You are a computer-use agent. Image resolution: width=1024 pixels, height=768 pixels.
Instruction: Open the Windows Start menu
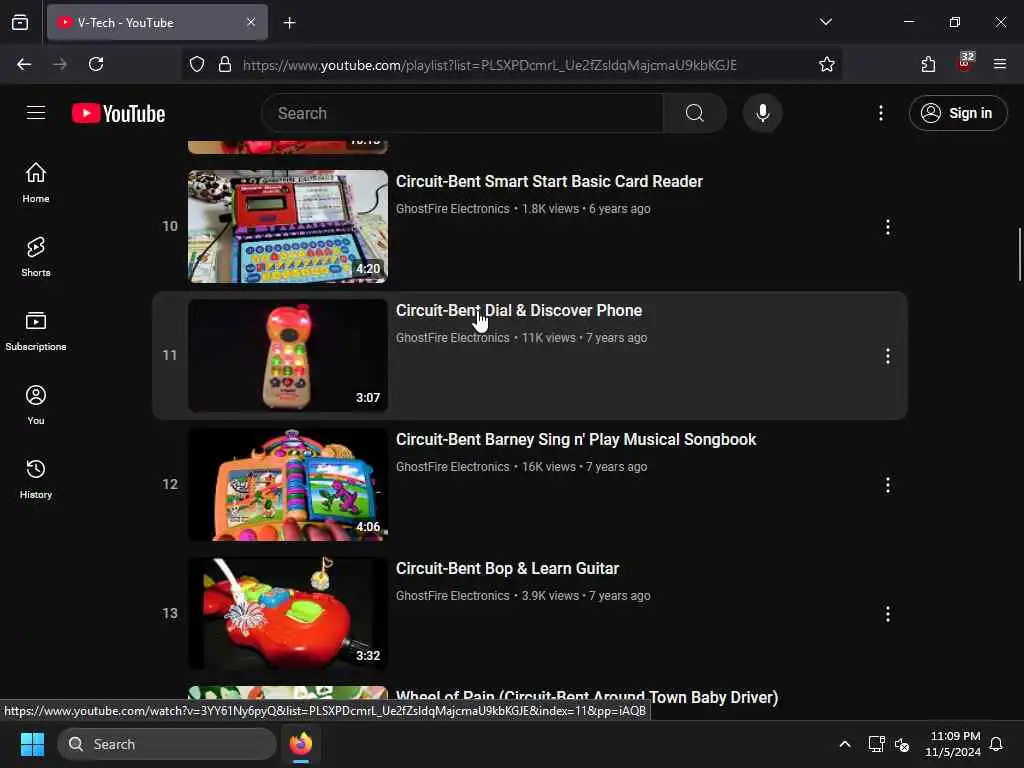32,744
